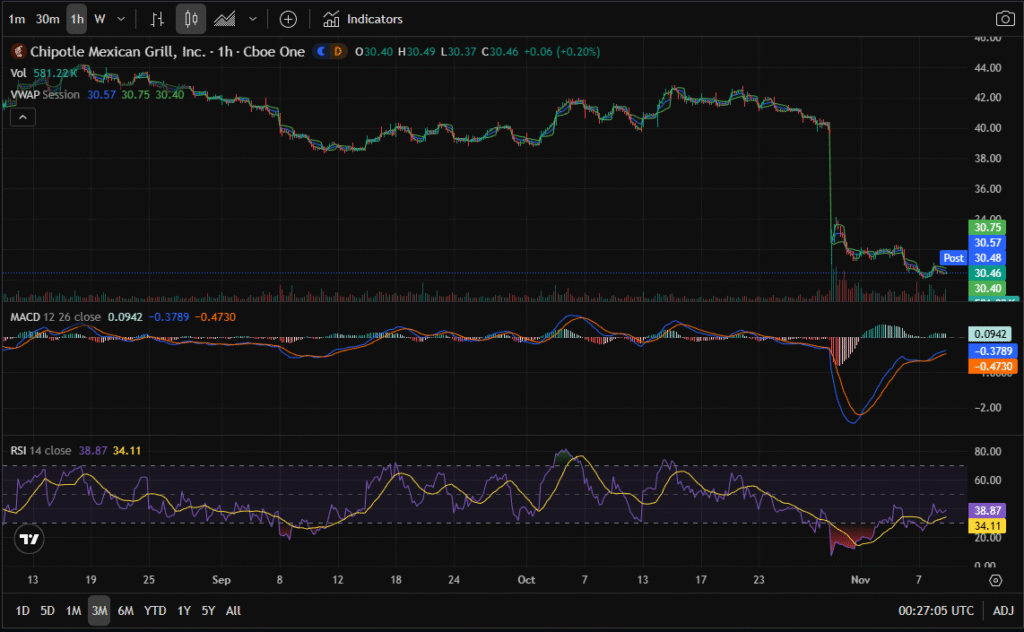The height and width of the screenshot is (632, 1024).
Task: Select the bars chart style icon
Action: [x=157, y=19]
